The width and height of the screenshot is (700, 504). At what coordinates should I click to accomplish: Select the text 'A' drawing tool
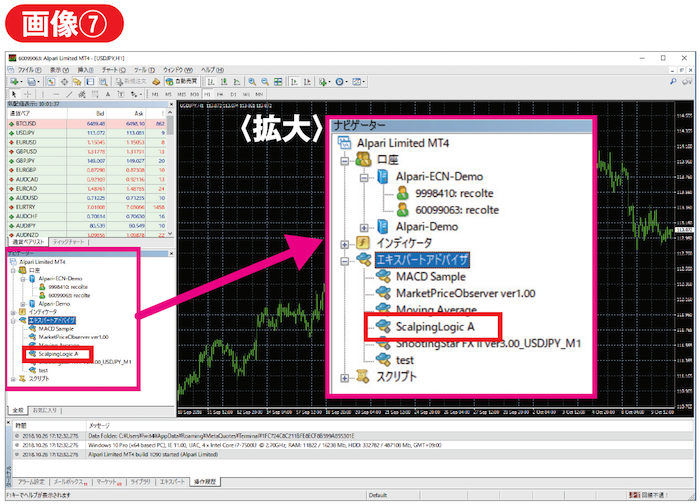pos(108,94)
